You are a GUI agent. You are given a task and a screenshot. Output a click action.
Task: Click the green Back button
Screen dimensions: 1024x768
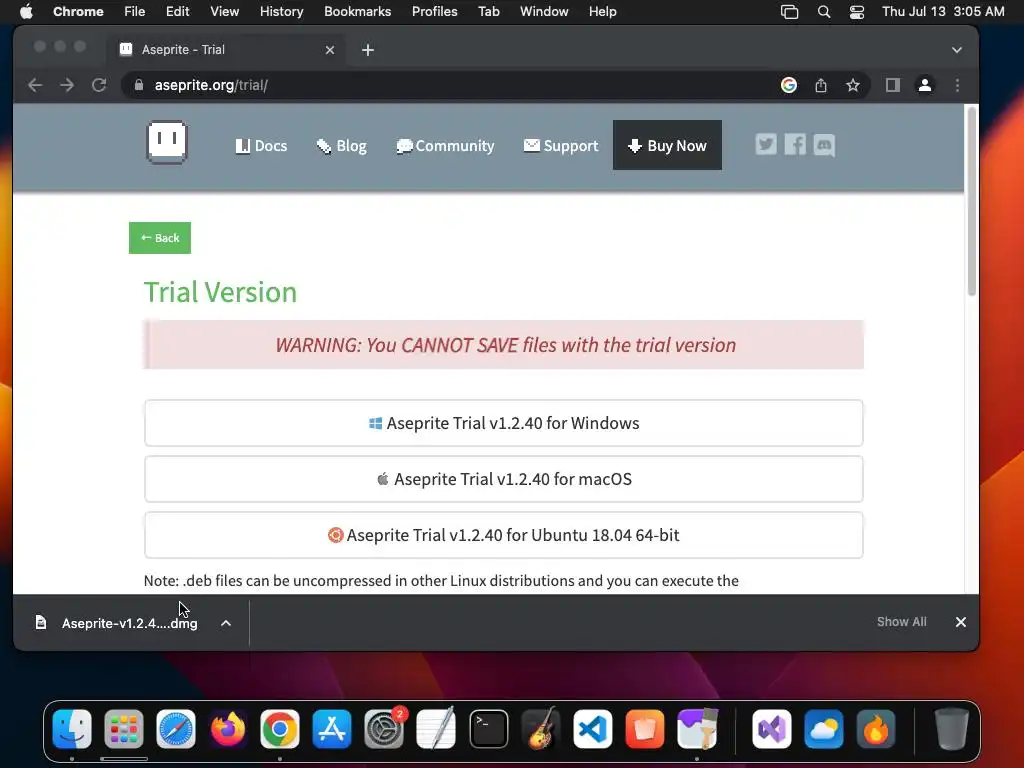(x=160, y=238)
